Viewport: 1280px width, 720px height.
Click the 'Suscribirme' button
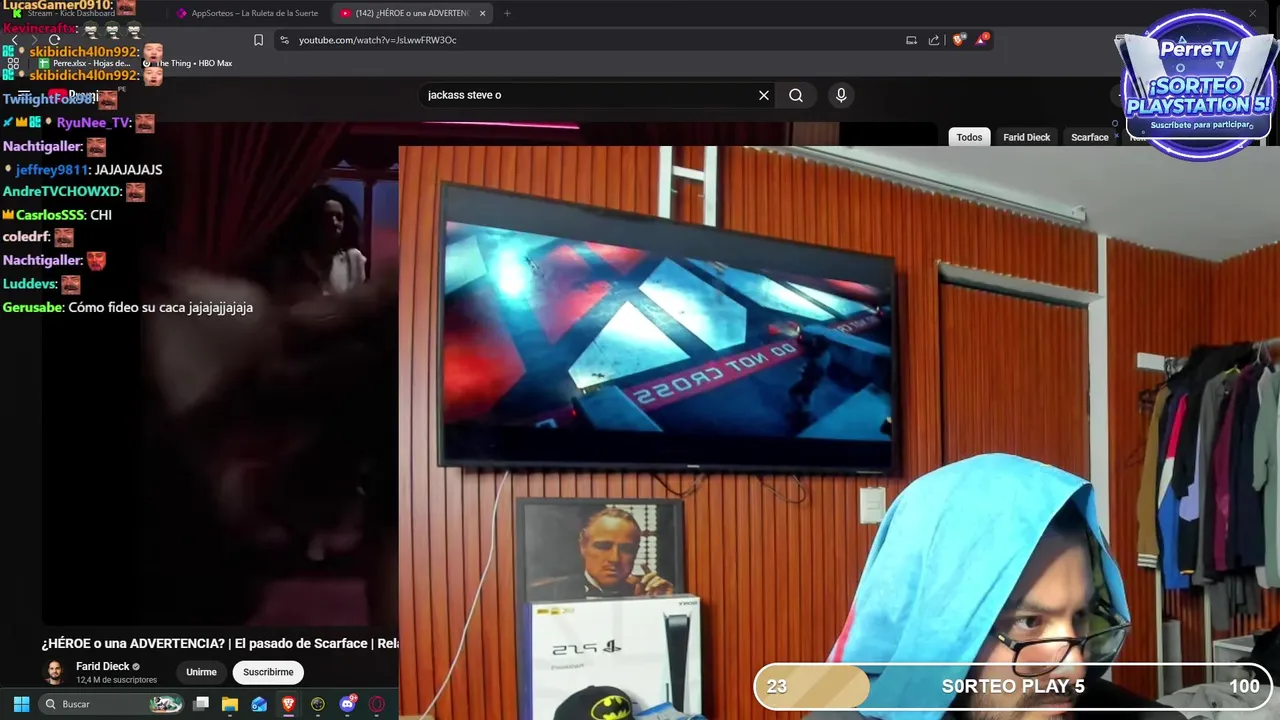pos(268,672)
